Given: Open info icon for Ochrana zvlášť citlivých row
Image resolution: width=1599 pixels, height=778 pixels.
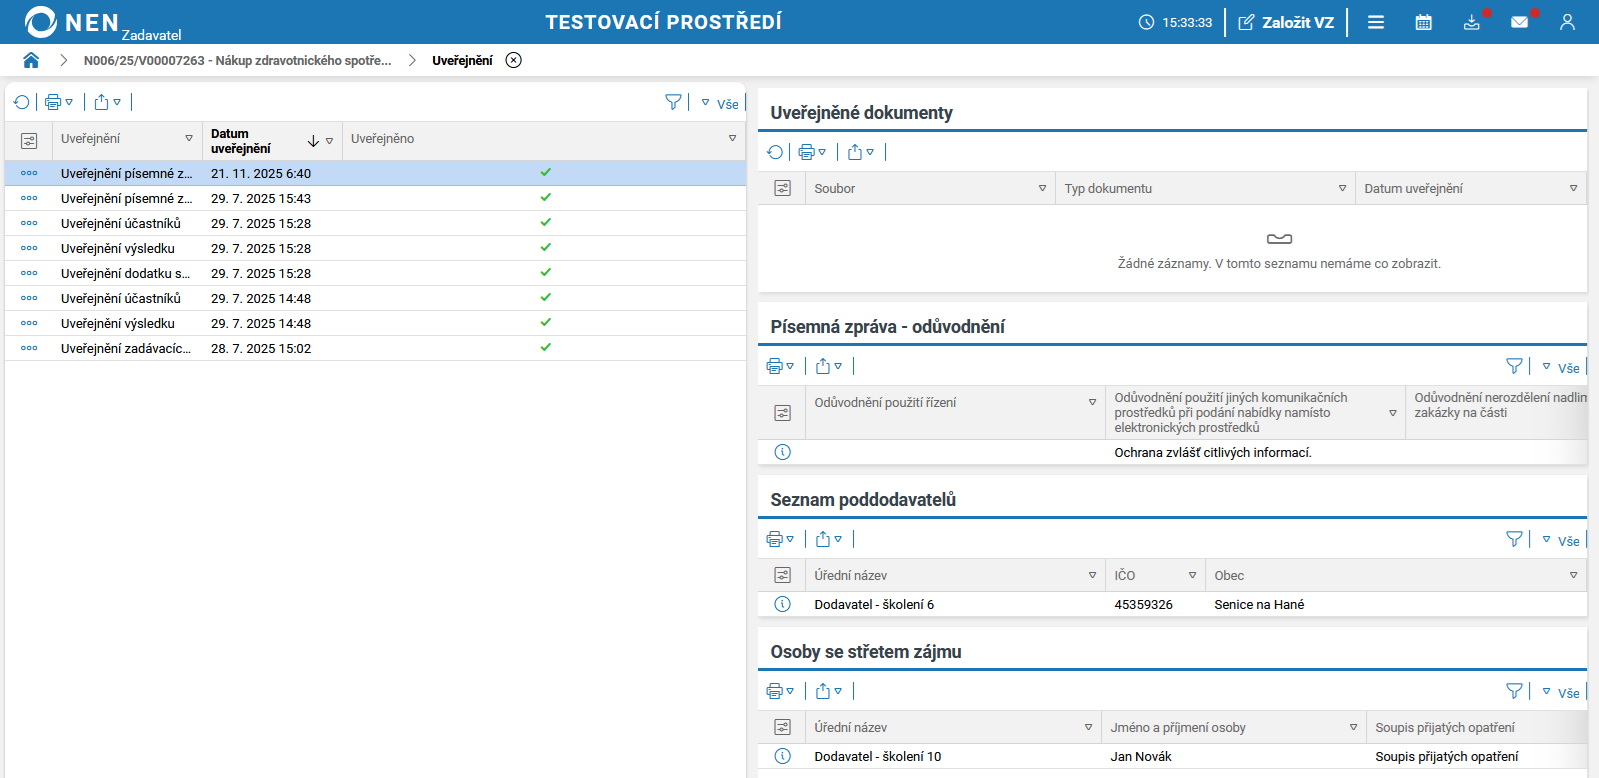Looking at the screenshot, I should point(782,452).
